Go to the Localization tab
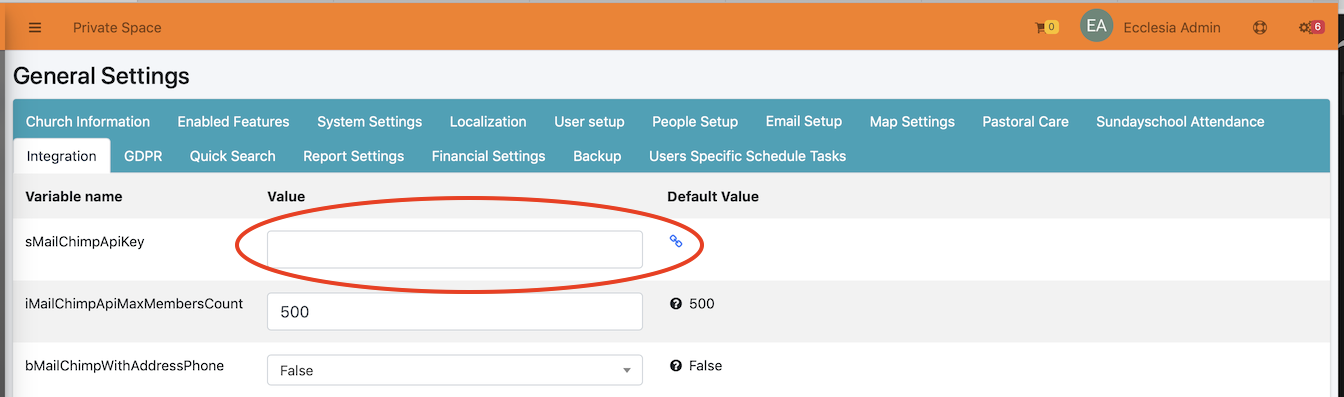1344x397 pixels. [x=488, y=121]
